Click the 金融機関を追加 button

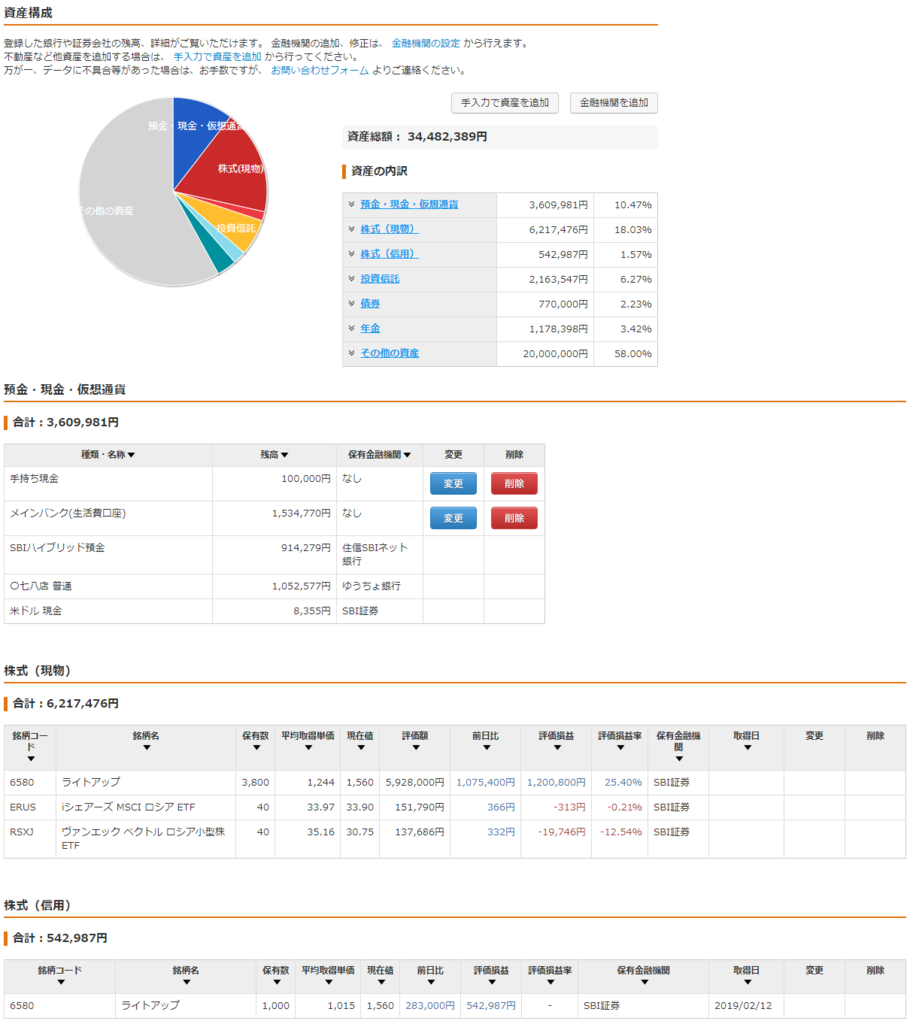click(614, 103)
